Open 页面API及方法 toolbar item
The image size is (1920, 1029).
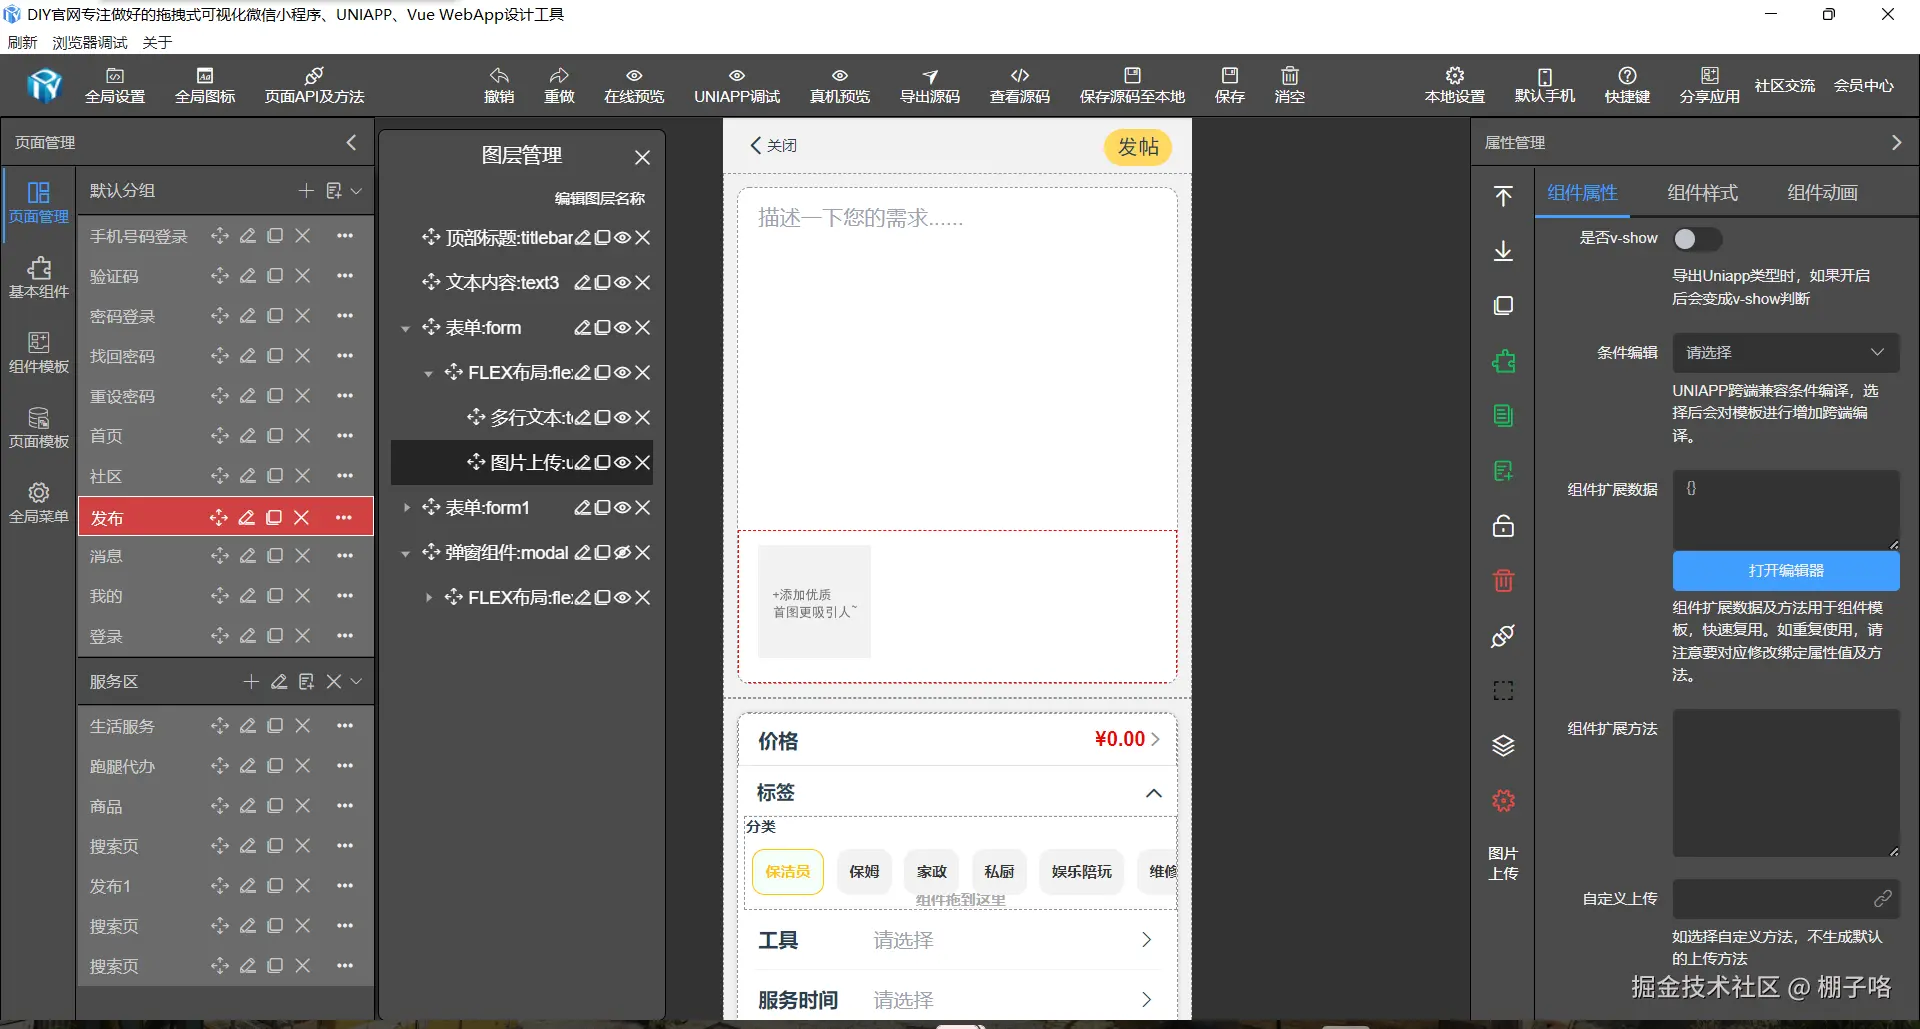pyautogui.click(x=314, y=86)
